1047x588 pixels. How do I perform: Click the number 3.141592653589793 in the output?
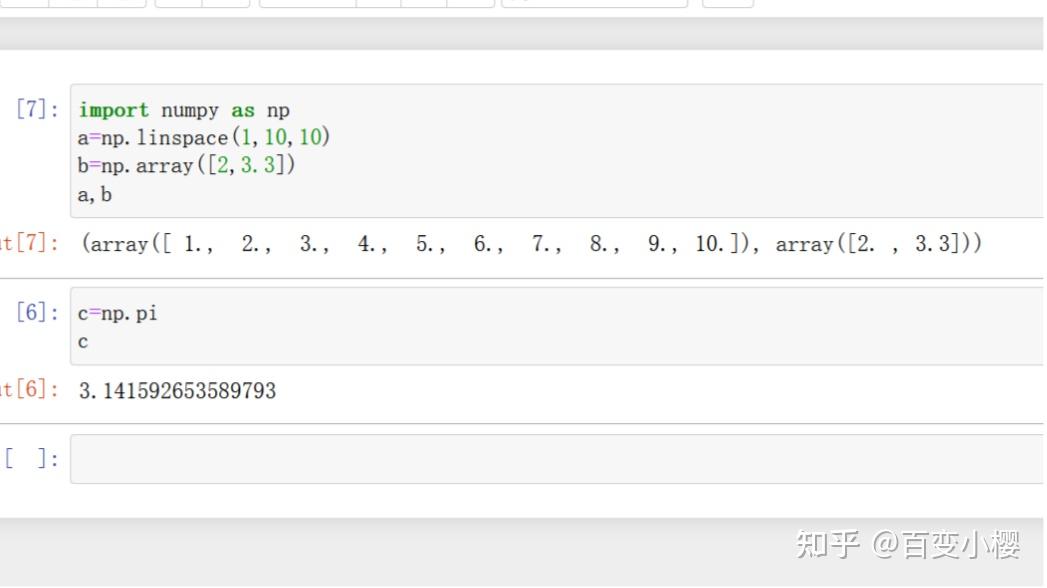(x=177, y=391)
